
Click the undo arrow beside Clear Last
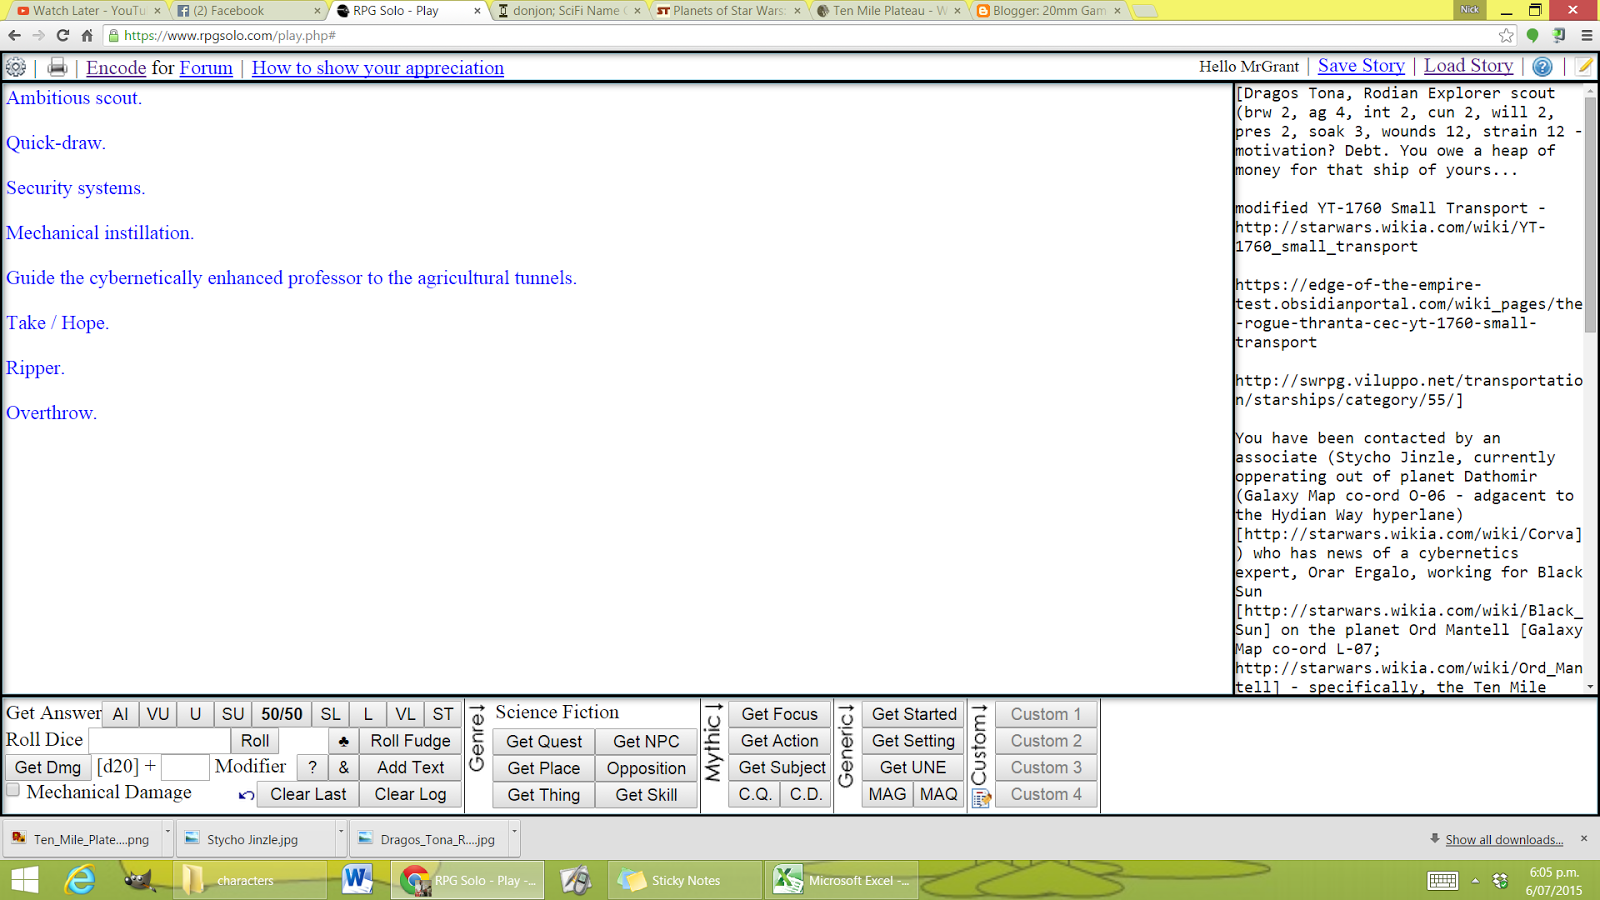[246, 795]
